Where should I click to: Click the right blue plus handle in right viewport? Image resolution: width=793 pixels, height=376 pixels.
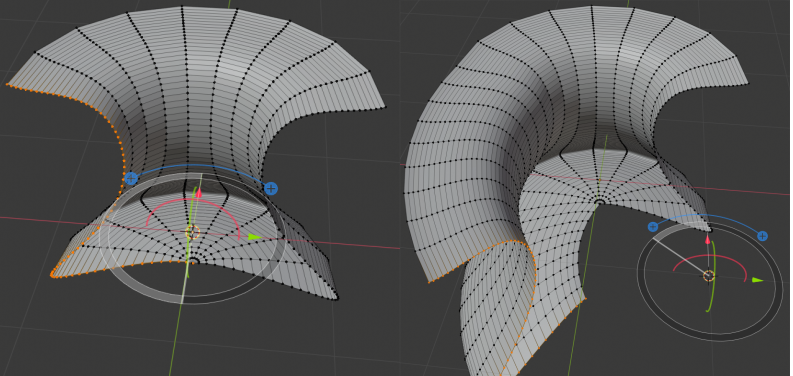pyautogui.click(x=762, y=236)
